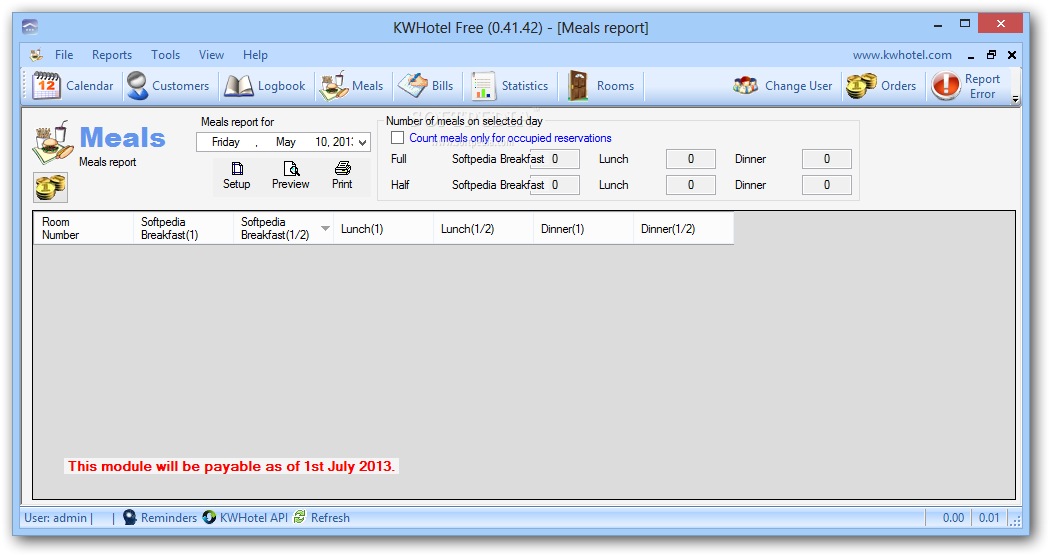
Task: Click the Softpedia Breakfast(1/2) column sort arrow
Action: (325, 228)
